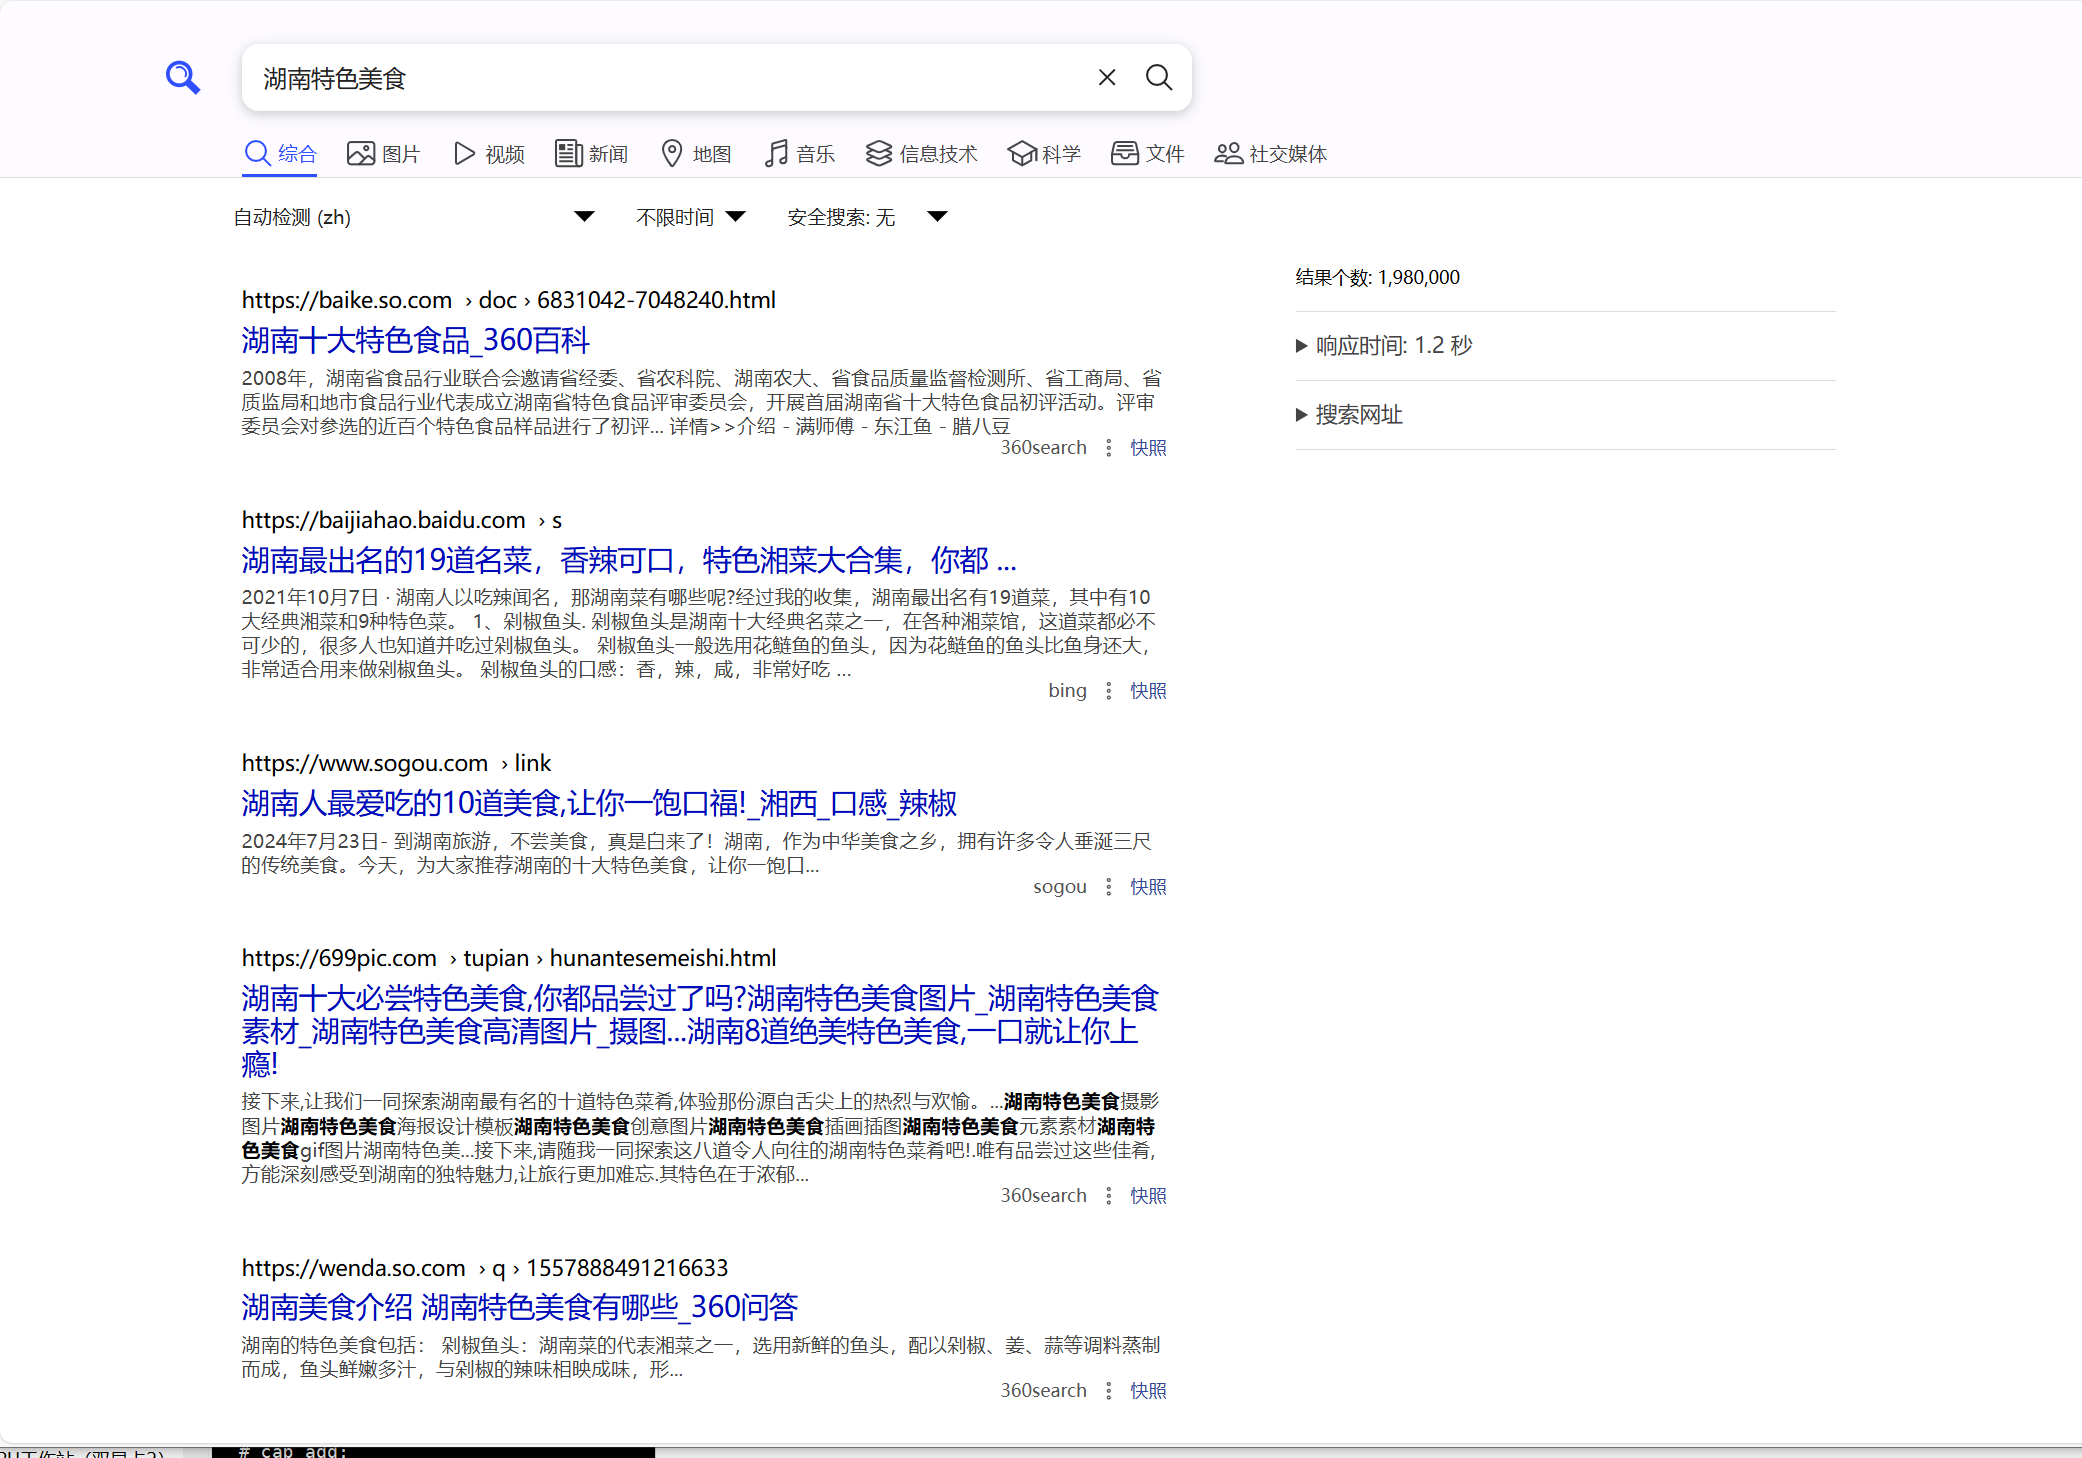Open three-dot menu on sogou result
Viewport: 2082px width, 1458px height.
point(1108,887)
